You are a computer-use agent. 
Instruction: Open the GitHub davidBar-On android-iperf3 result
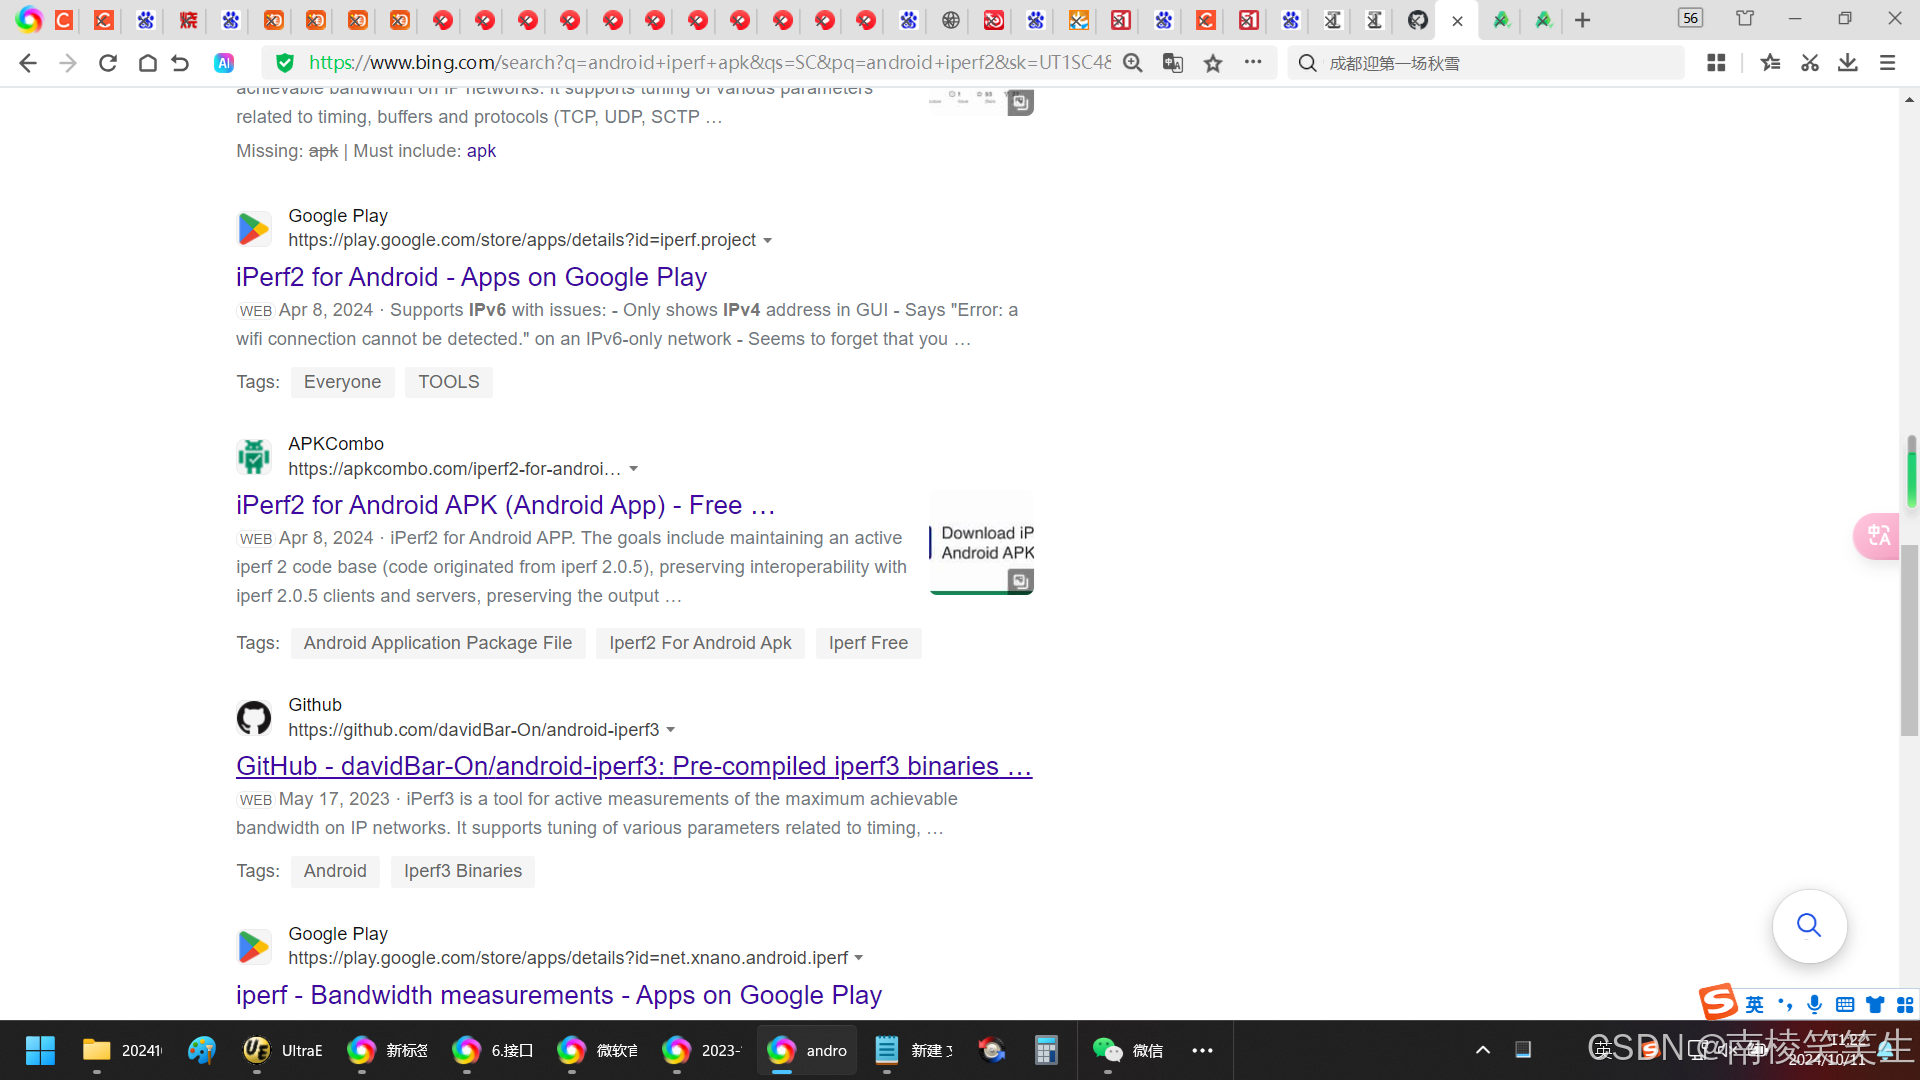(x=633, y=766)
